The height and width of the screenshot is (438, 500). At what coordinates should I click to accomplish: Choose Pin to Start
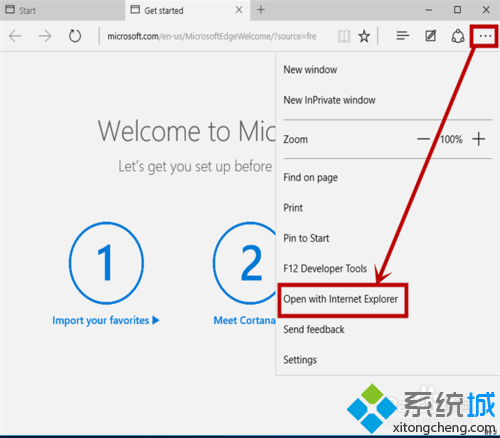(x=306, y=238)
